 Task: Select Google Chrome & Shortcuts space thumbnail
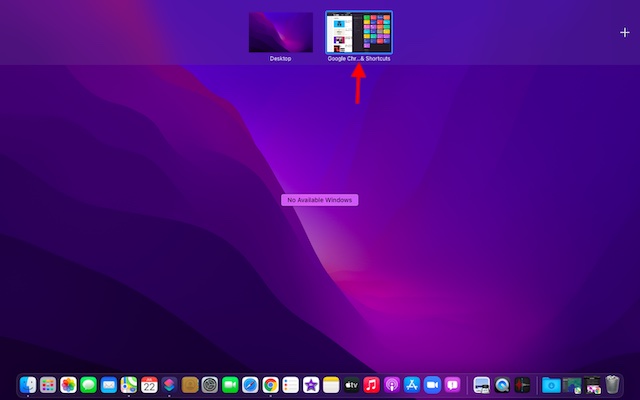359,33
